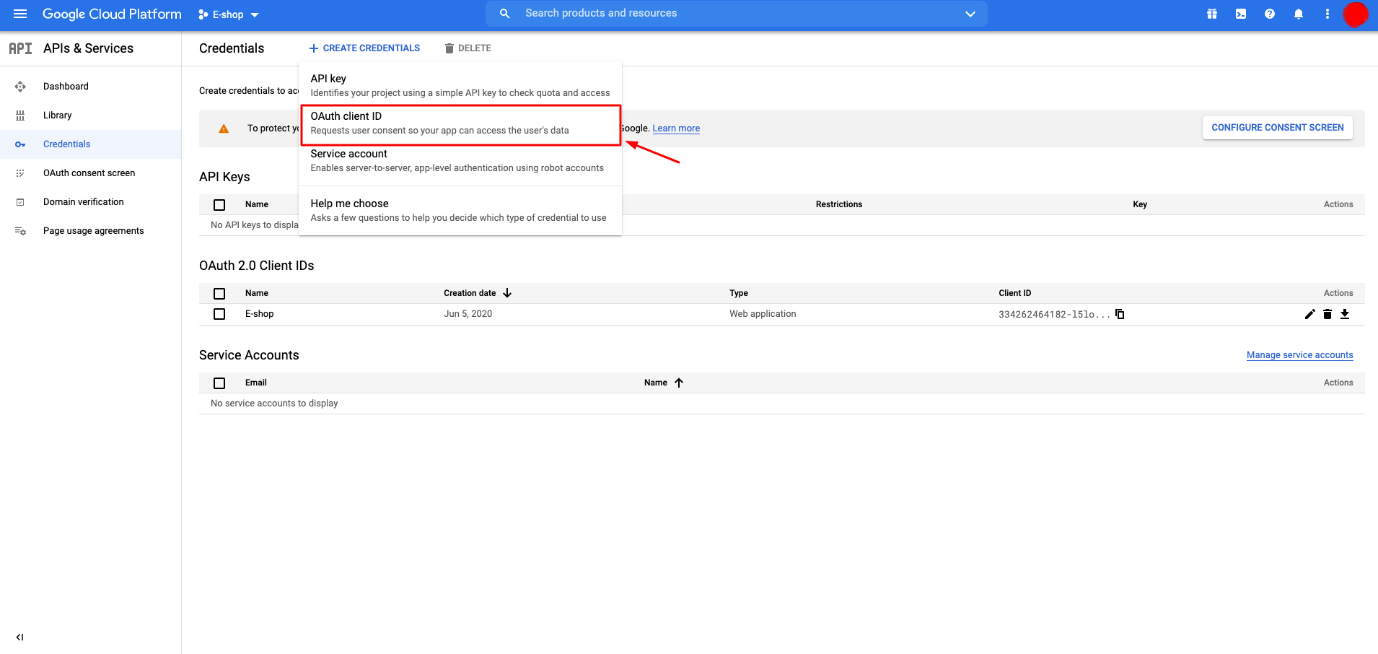
Task: Click the search magnifier icon
Action: [x=505, y=14]
